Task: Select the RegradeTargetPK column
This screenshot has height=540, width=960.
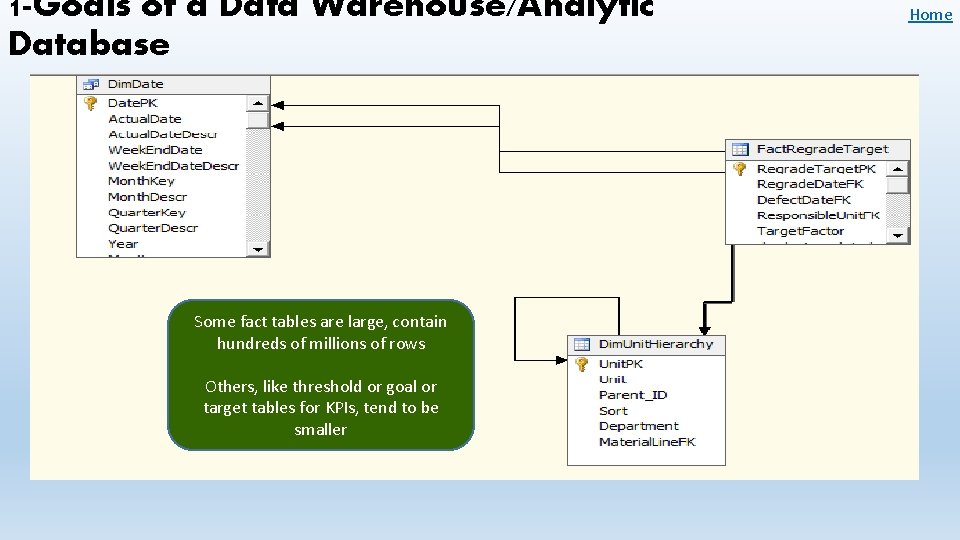Action: 816,168
